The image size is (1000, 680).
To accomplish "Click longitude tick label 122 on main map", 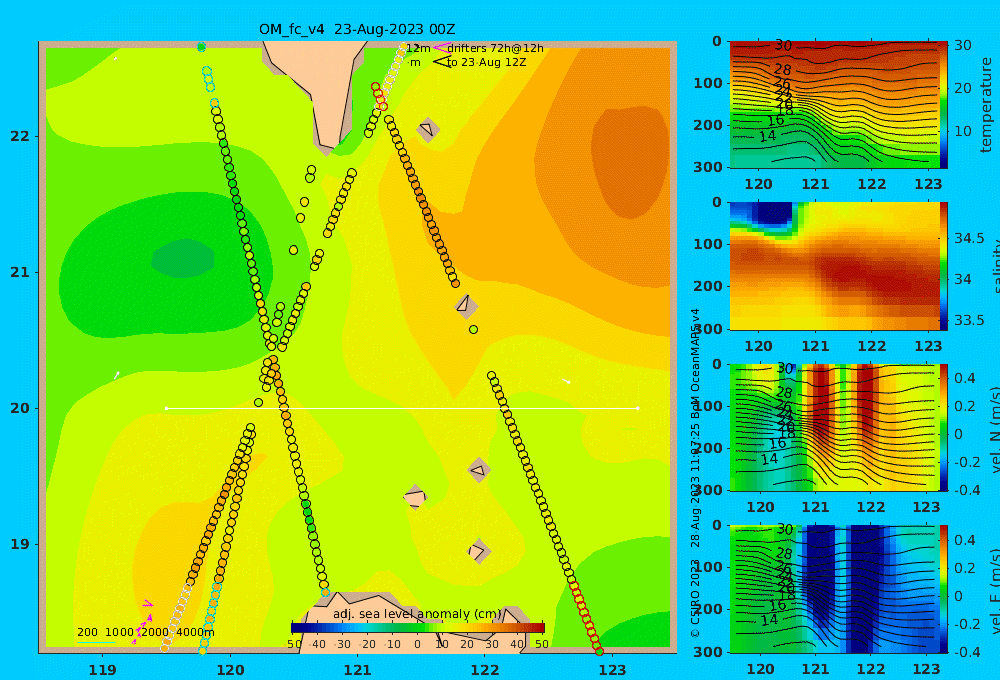I will click(485, 670).
